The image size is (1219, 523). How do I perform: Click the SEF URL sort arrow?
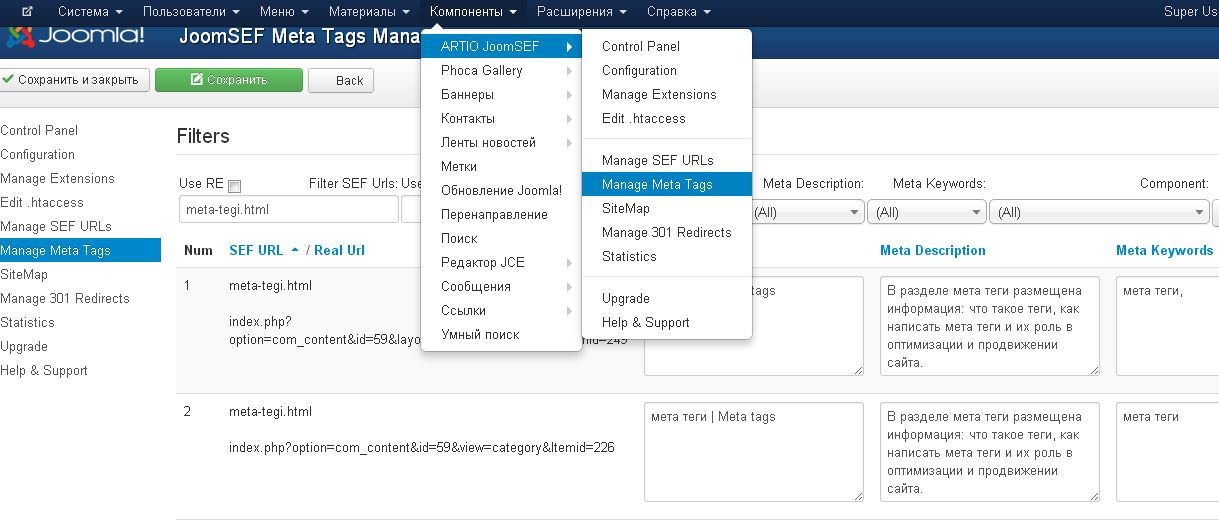[295, 250]
